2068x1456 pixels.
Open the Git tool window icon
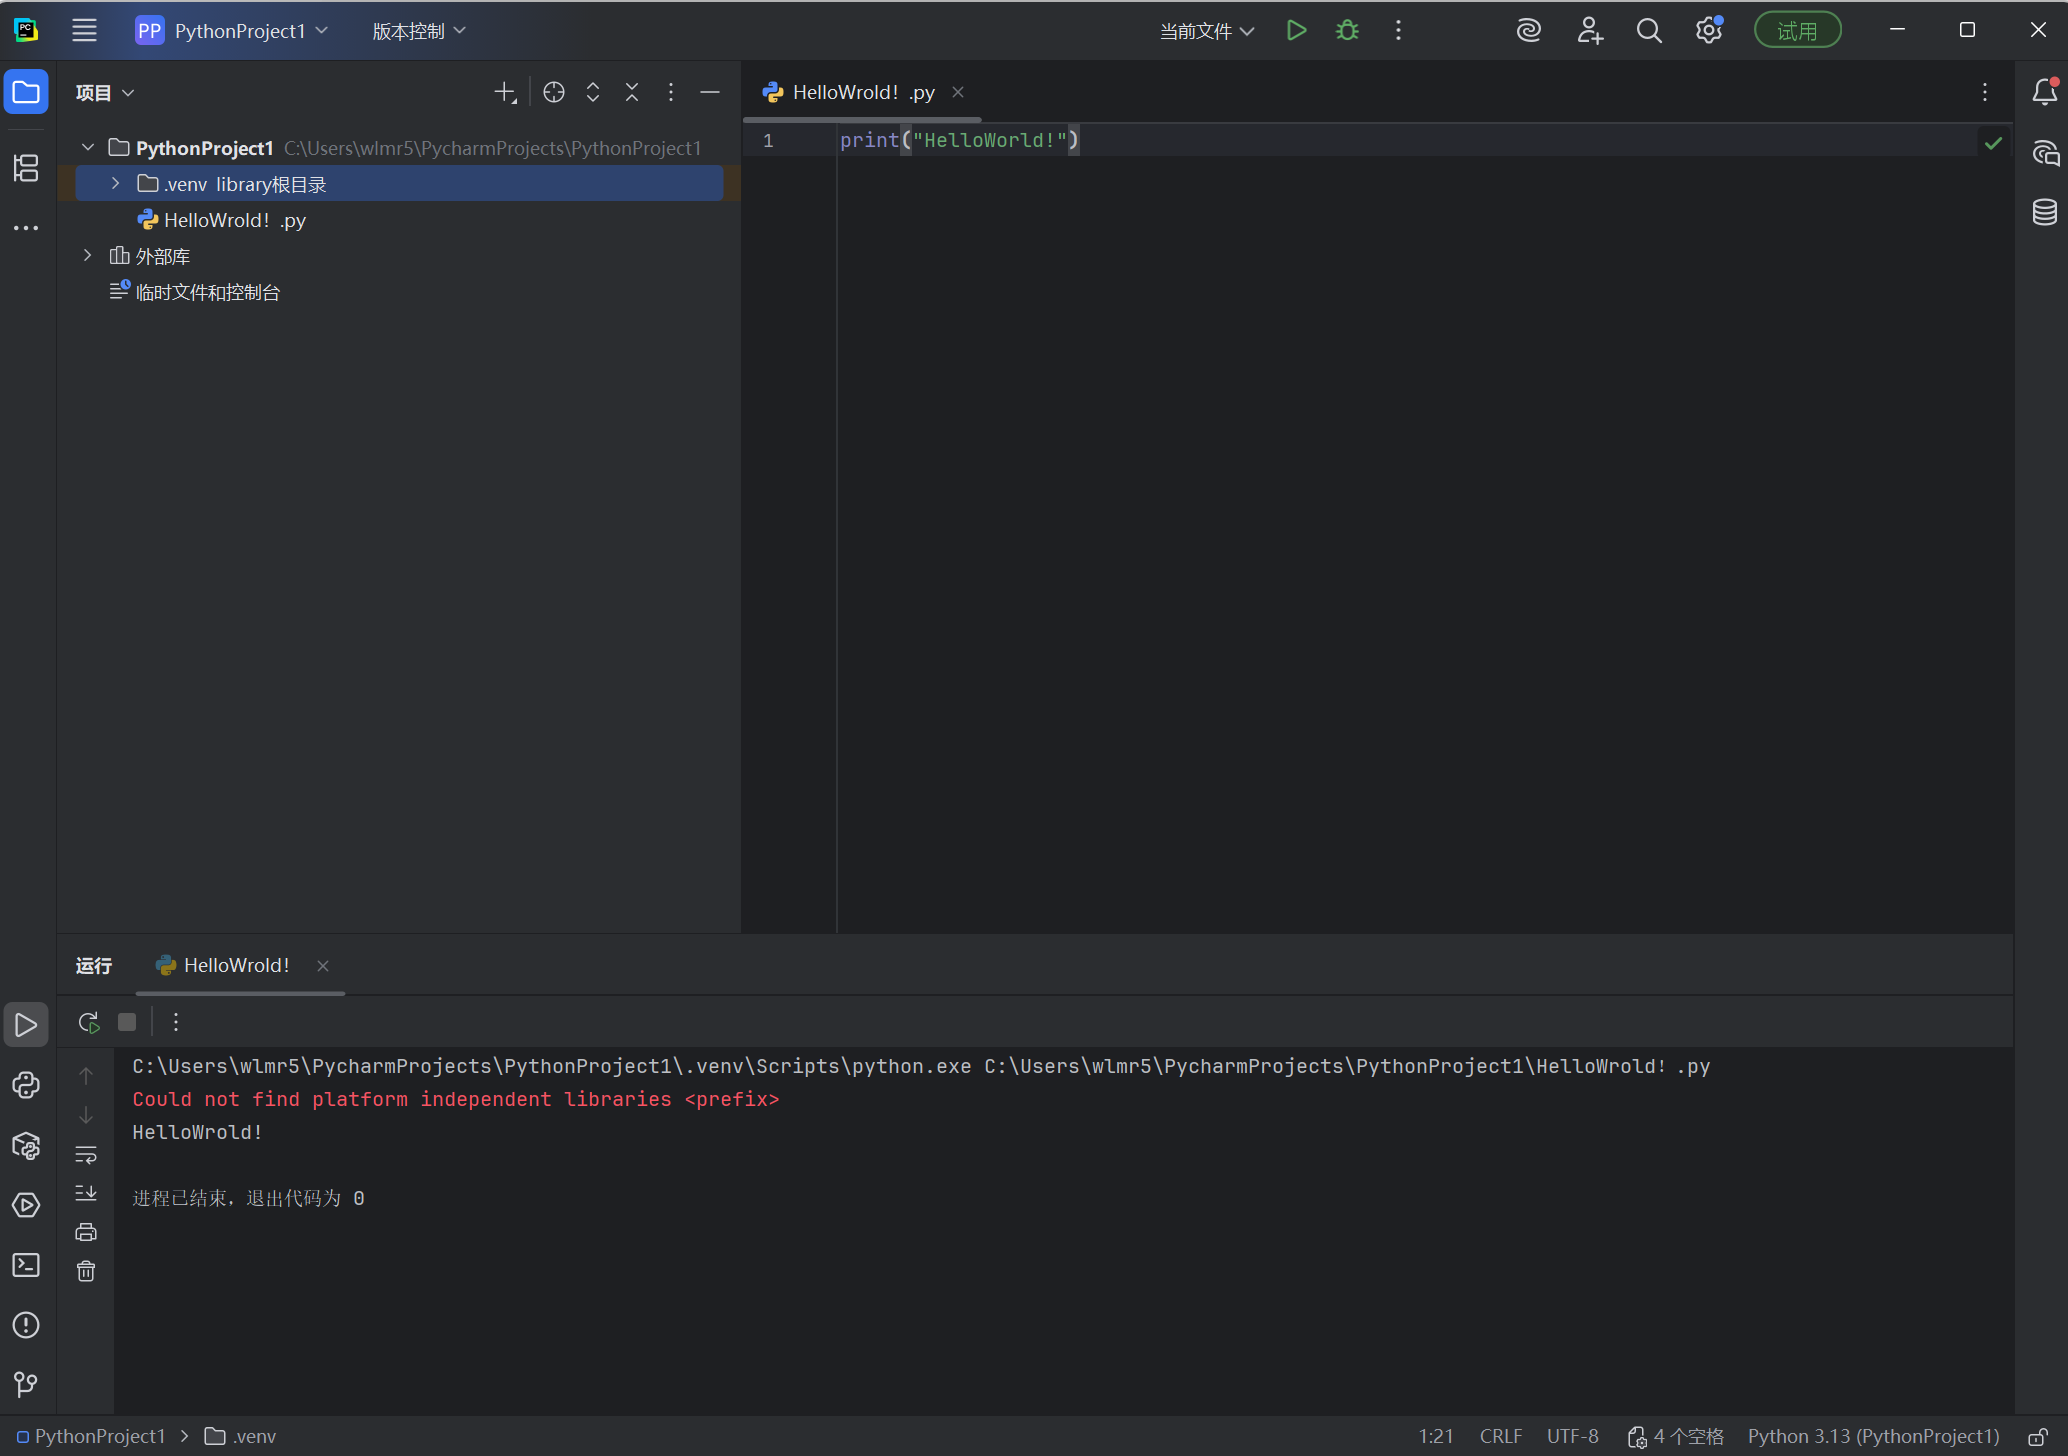pos(26,1385)
